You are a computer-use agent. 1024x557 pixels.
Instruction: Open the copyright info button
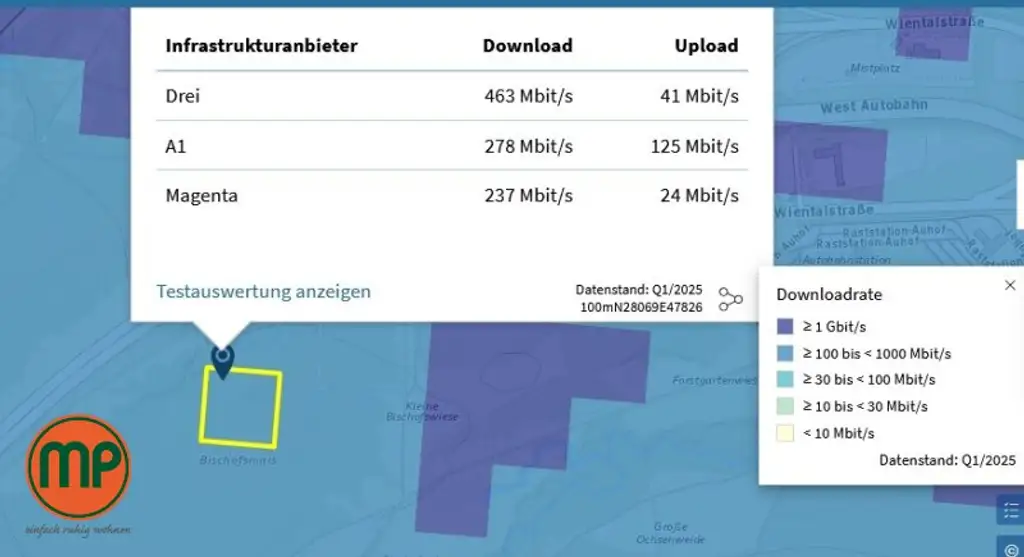coord(1009,546)
